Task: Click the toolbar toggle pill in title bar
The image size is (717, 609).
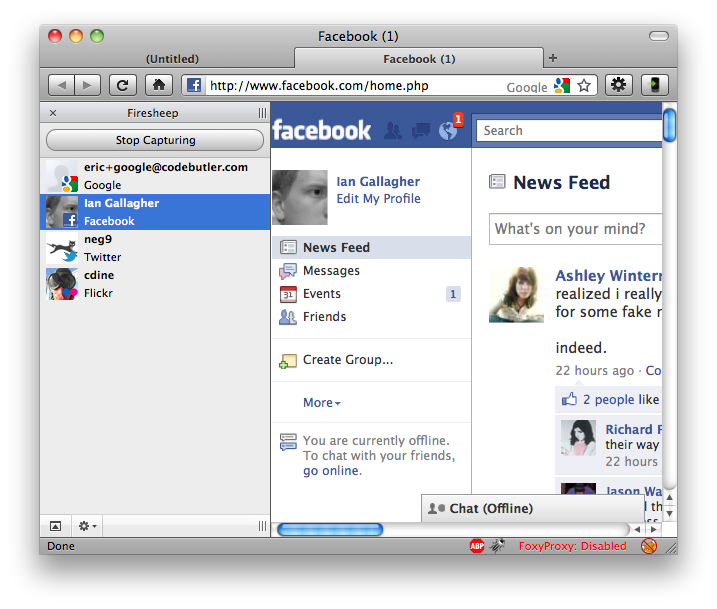Action: [659, 36]
